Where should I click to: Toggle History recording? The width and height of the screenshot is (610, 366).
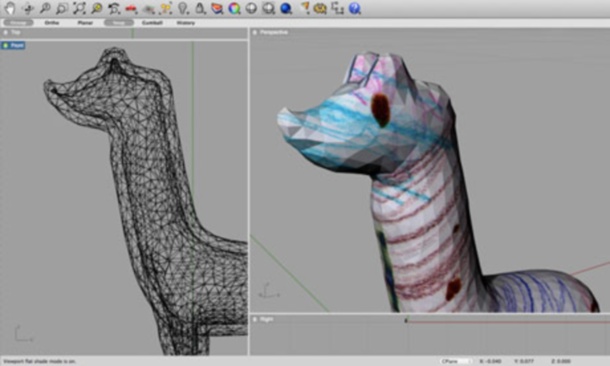pyautogui.click(x=186, y=23)
